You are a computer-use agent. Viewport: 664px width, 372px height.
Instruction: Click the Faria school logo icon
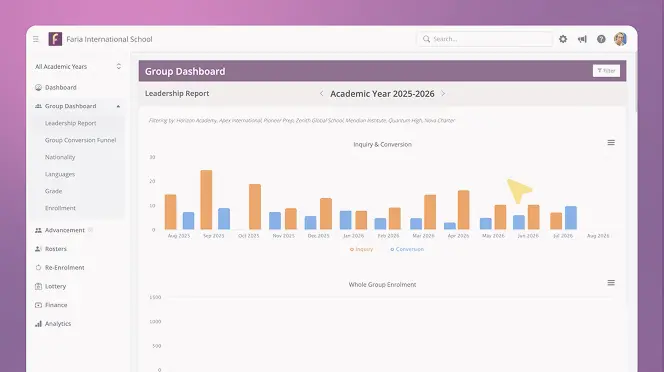pyautogui.click(x=55, y=39)
